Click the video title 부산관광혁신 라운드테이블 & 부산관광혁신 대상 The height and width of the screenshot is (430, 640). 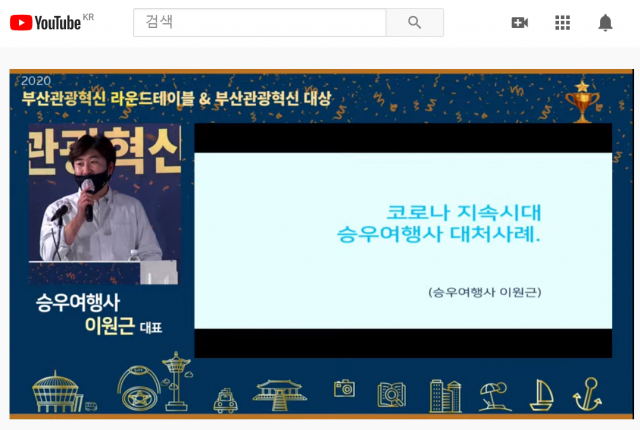pos(176,99)
